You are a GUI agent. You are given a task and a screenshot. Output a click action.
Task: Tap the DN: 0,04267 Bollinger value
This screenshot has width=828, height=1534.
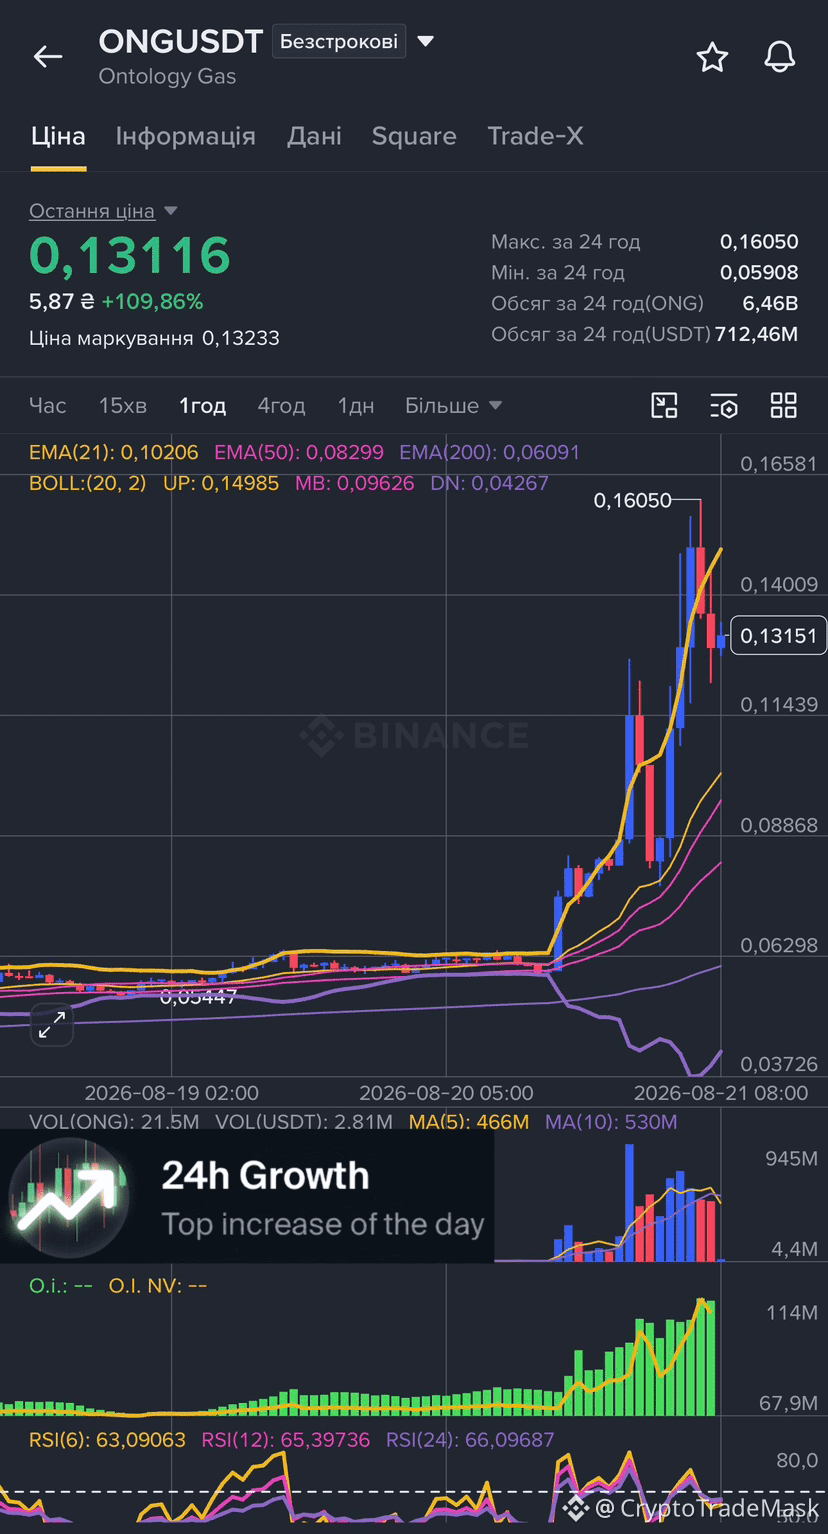coord(489,483)
